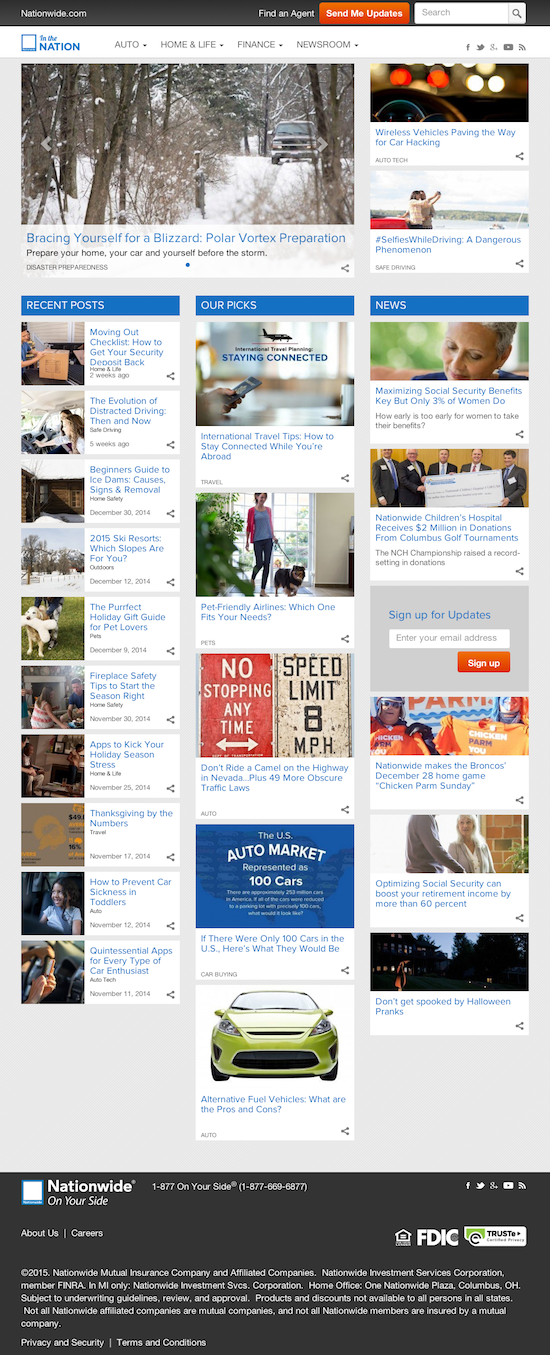Share Wireless Vehicles car hacking article

click(x=520, y=156)
